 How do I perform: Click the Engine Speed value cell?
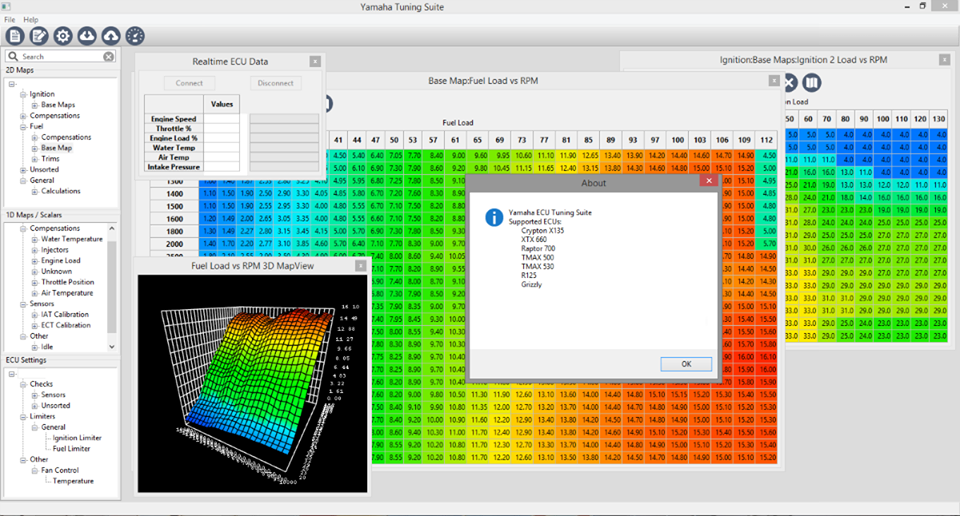(222, 119)
